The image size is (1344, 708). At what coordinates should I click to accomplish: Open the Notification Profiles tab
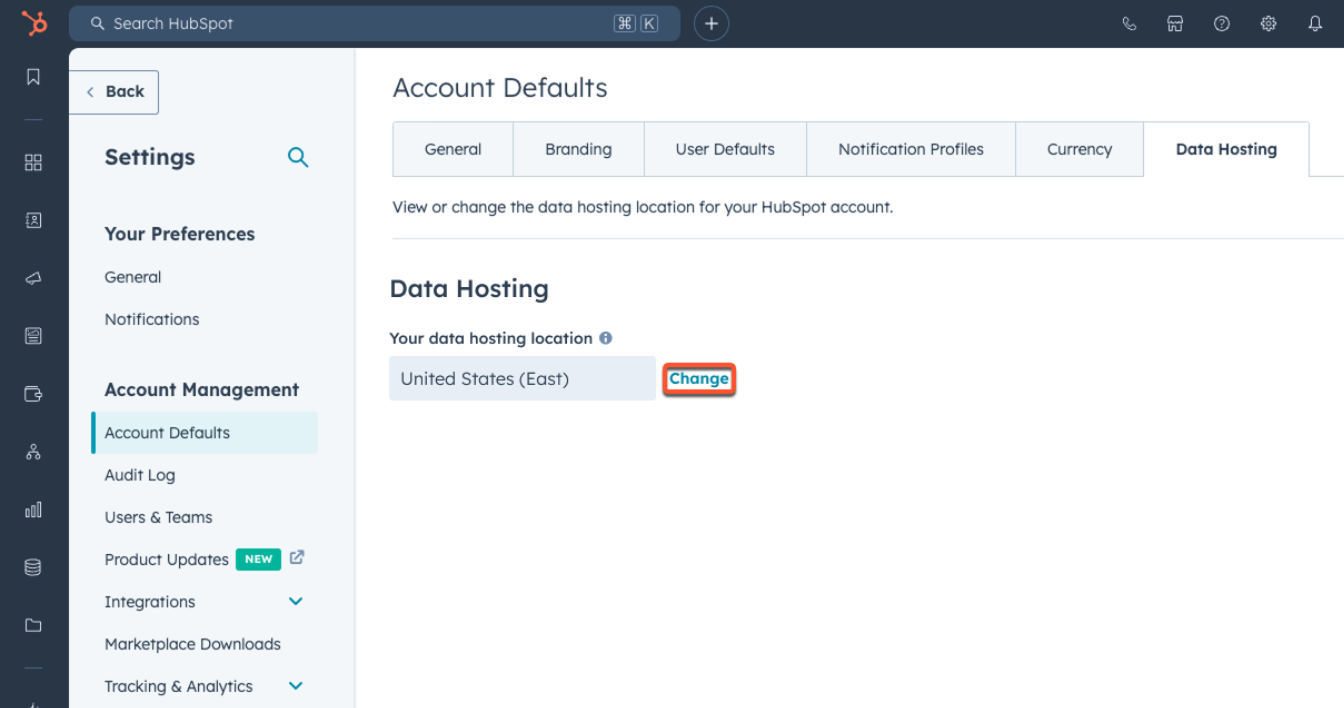pyautogui.click(x=911, y=149)
